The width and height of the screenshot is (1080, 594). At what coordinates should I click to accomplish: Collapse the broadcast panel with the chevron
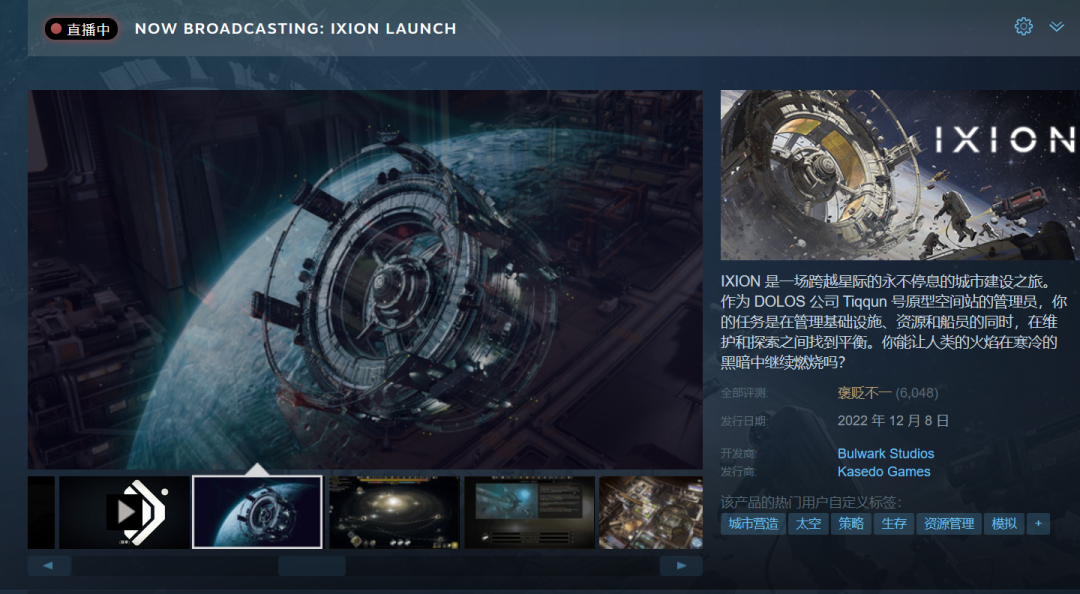coord(1057,27)
